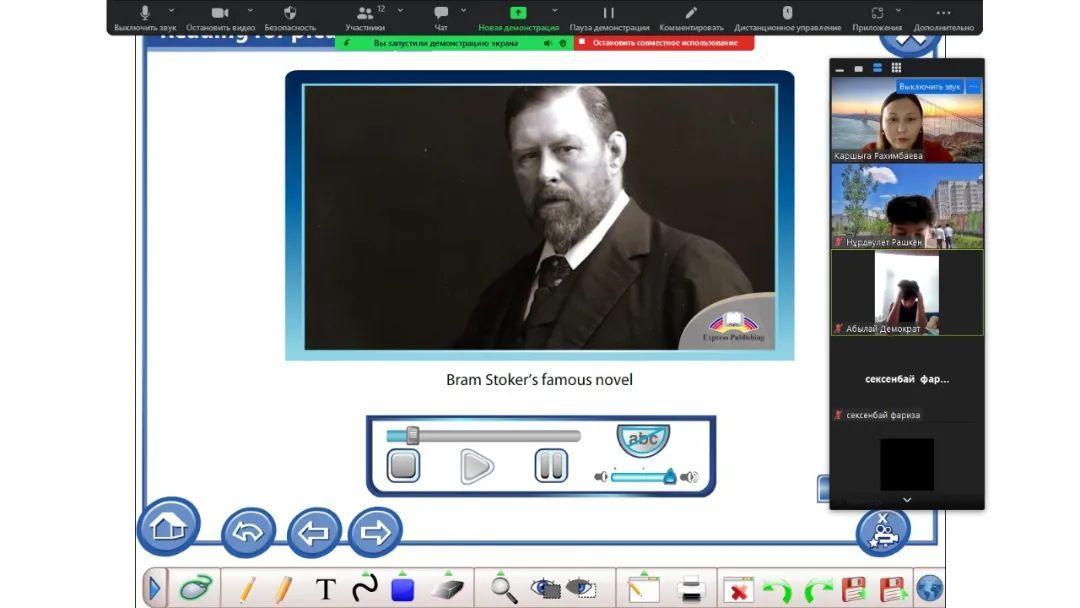Expand participants options arrow
Image resolution: width=1080 pixels, height=608 pixels.
(400, 11)
